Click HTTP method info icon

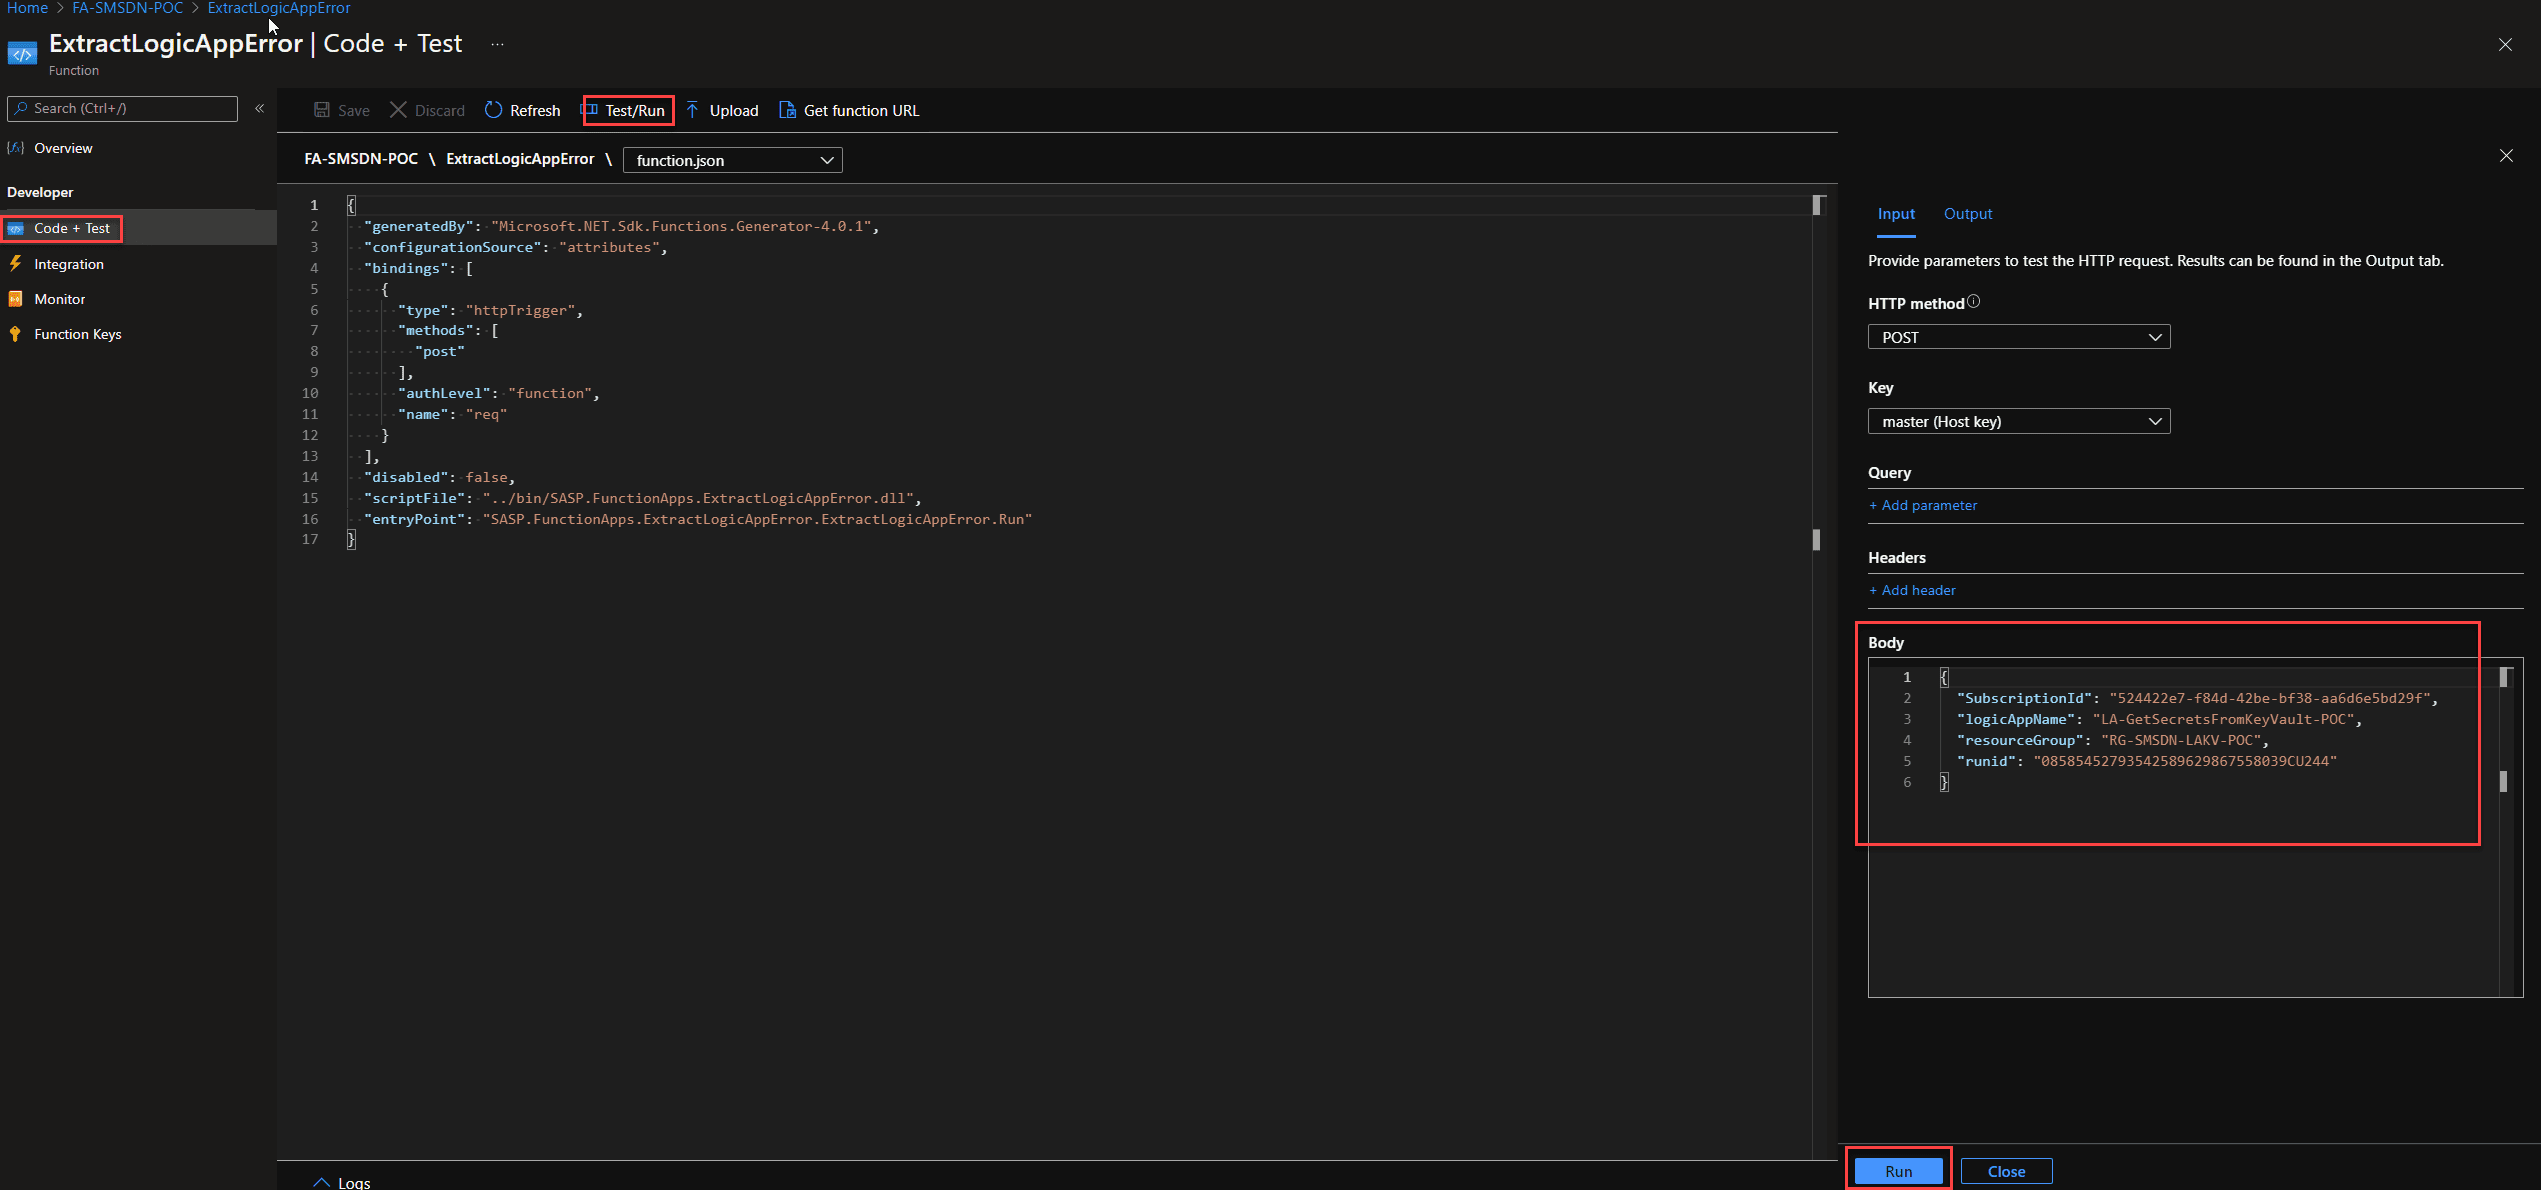[1973, 302]
